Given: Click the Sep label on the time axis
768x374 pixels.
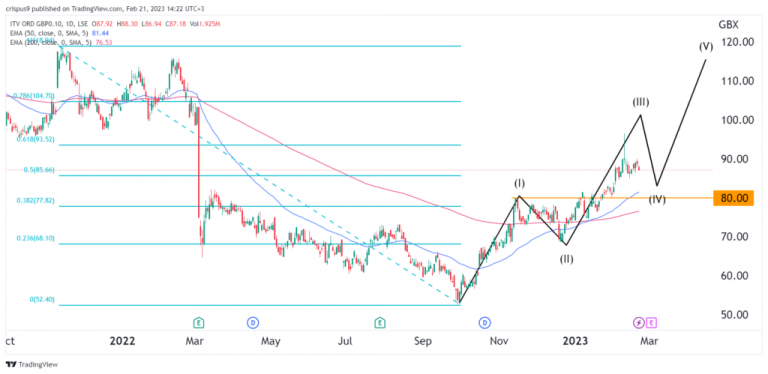Looking at the screenshot, I should pyautogui.click(x=423, y=341).
